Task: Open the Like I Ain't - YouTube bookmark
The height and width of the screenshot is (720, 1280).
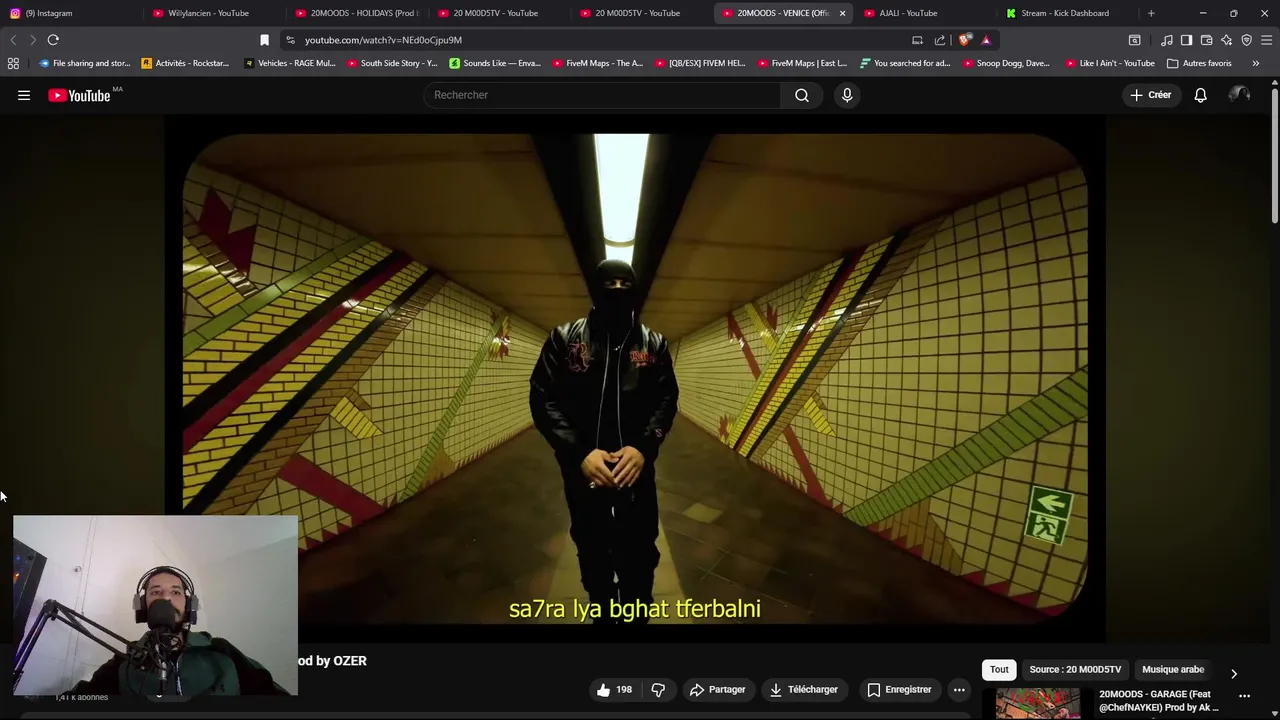Action: (x=1110, y=63)
